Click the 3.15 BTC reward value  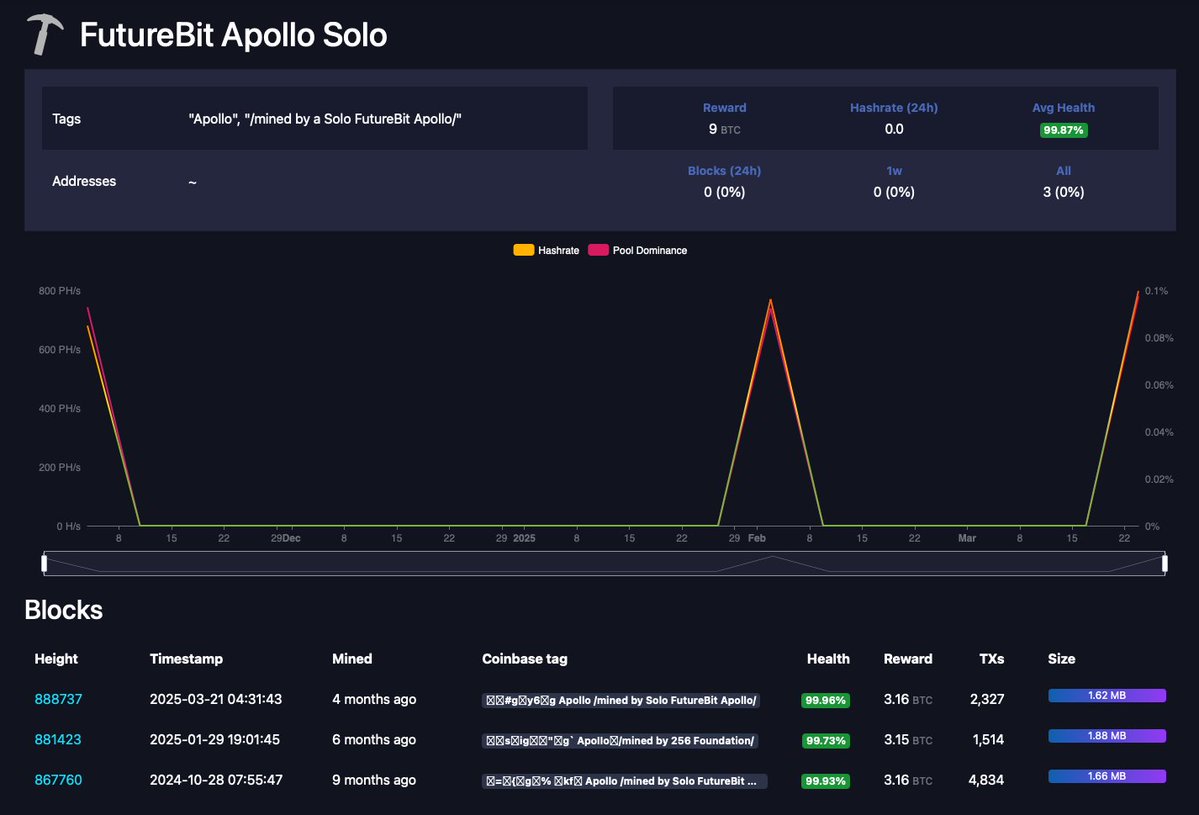pyautogui.click(x=908, y=739)
